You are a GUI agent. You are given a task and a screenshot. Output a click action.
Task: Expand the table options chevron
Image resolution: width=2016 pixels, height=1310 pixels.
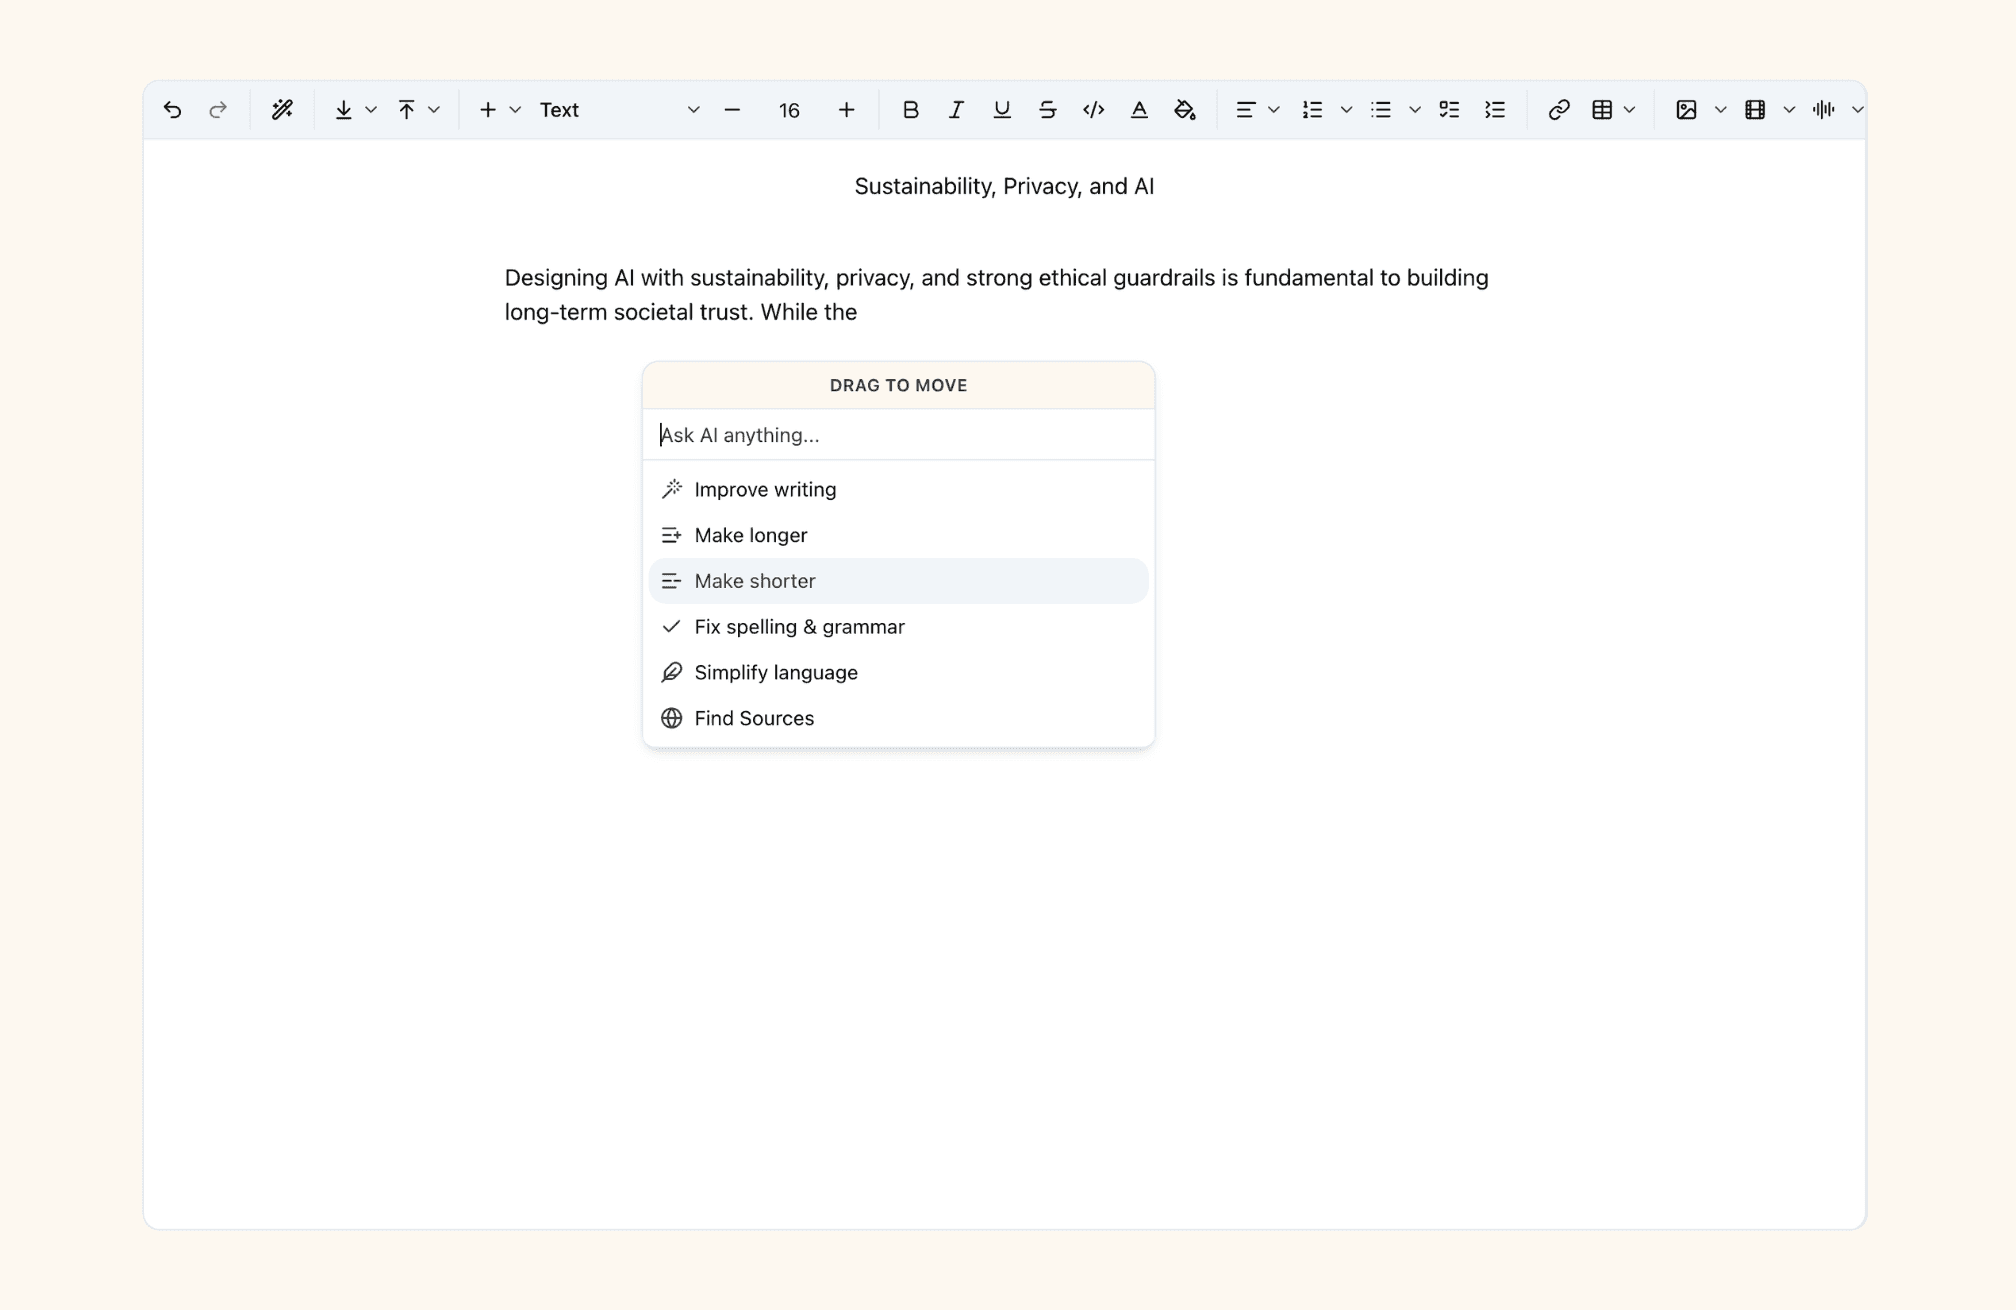[1630, 110]
